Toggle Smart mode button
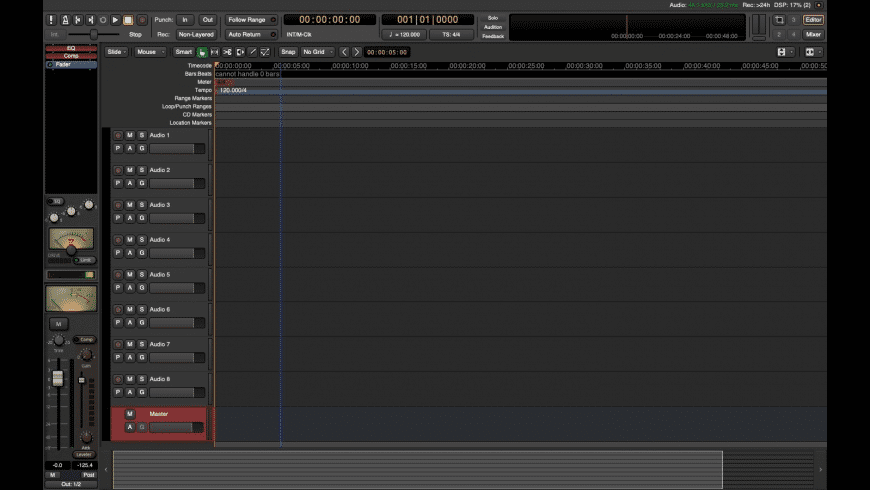This screenshot has height=490, width=870. [183, 52]
